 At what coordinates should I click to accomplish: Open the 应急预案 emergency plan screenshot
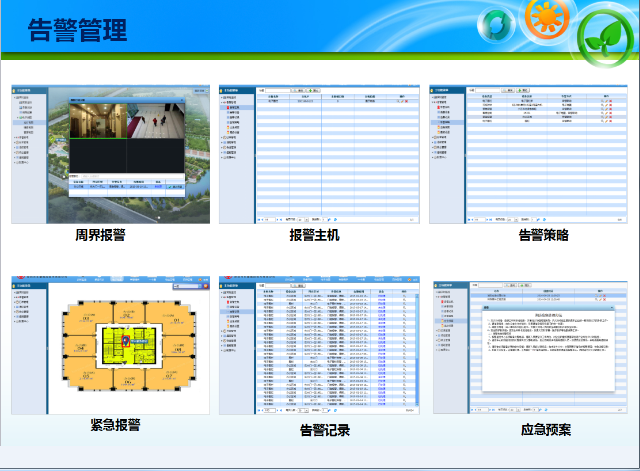coord(530,347)
